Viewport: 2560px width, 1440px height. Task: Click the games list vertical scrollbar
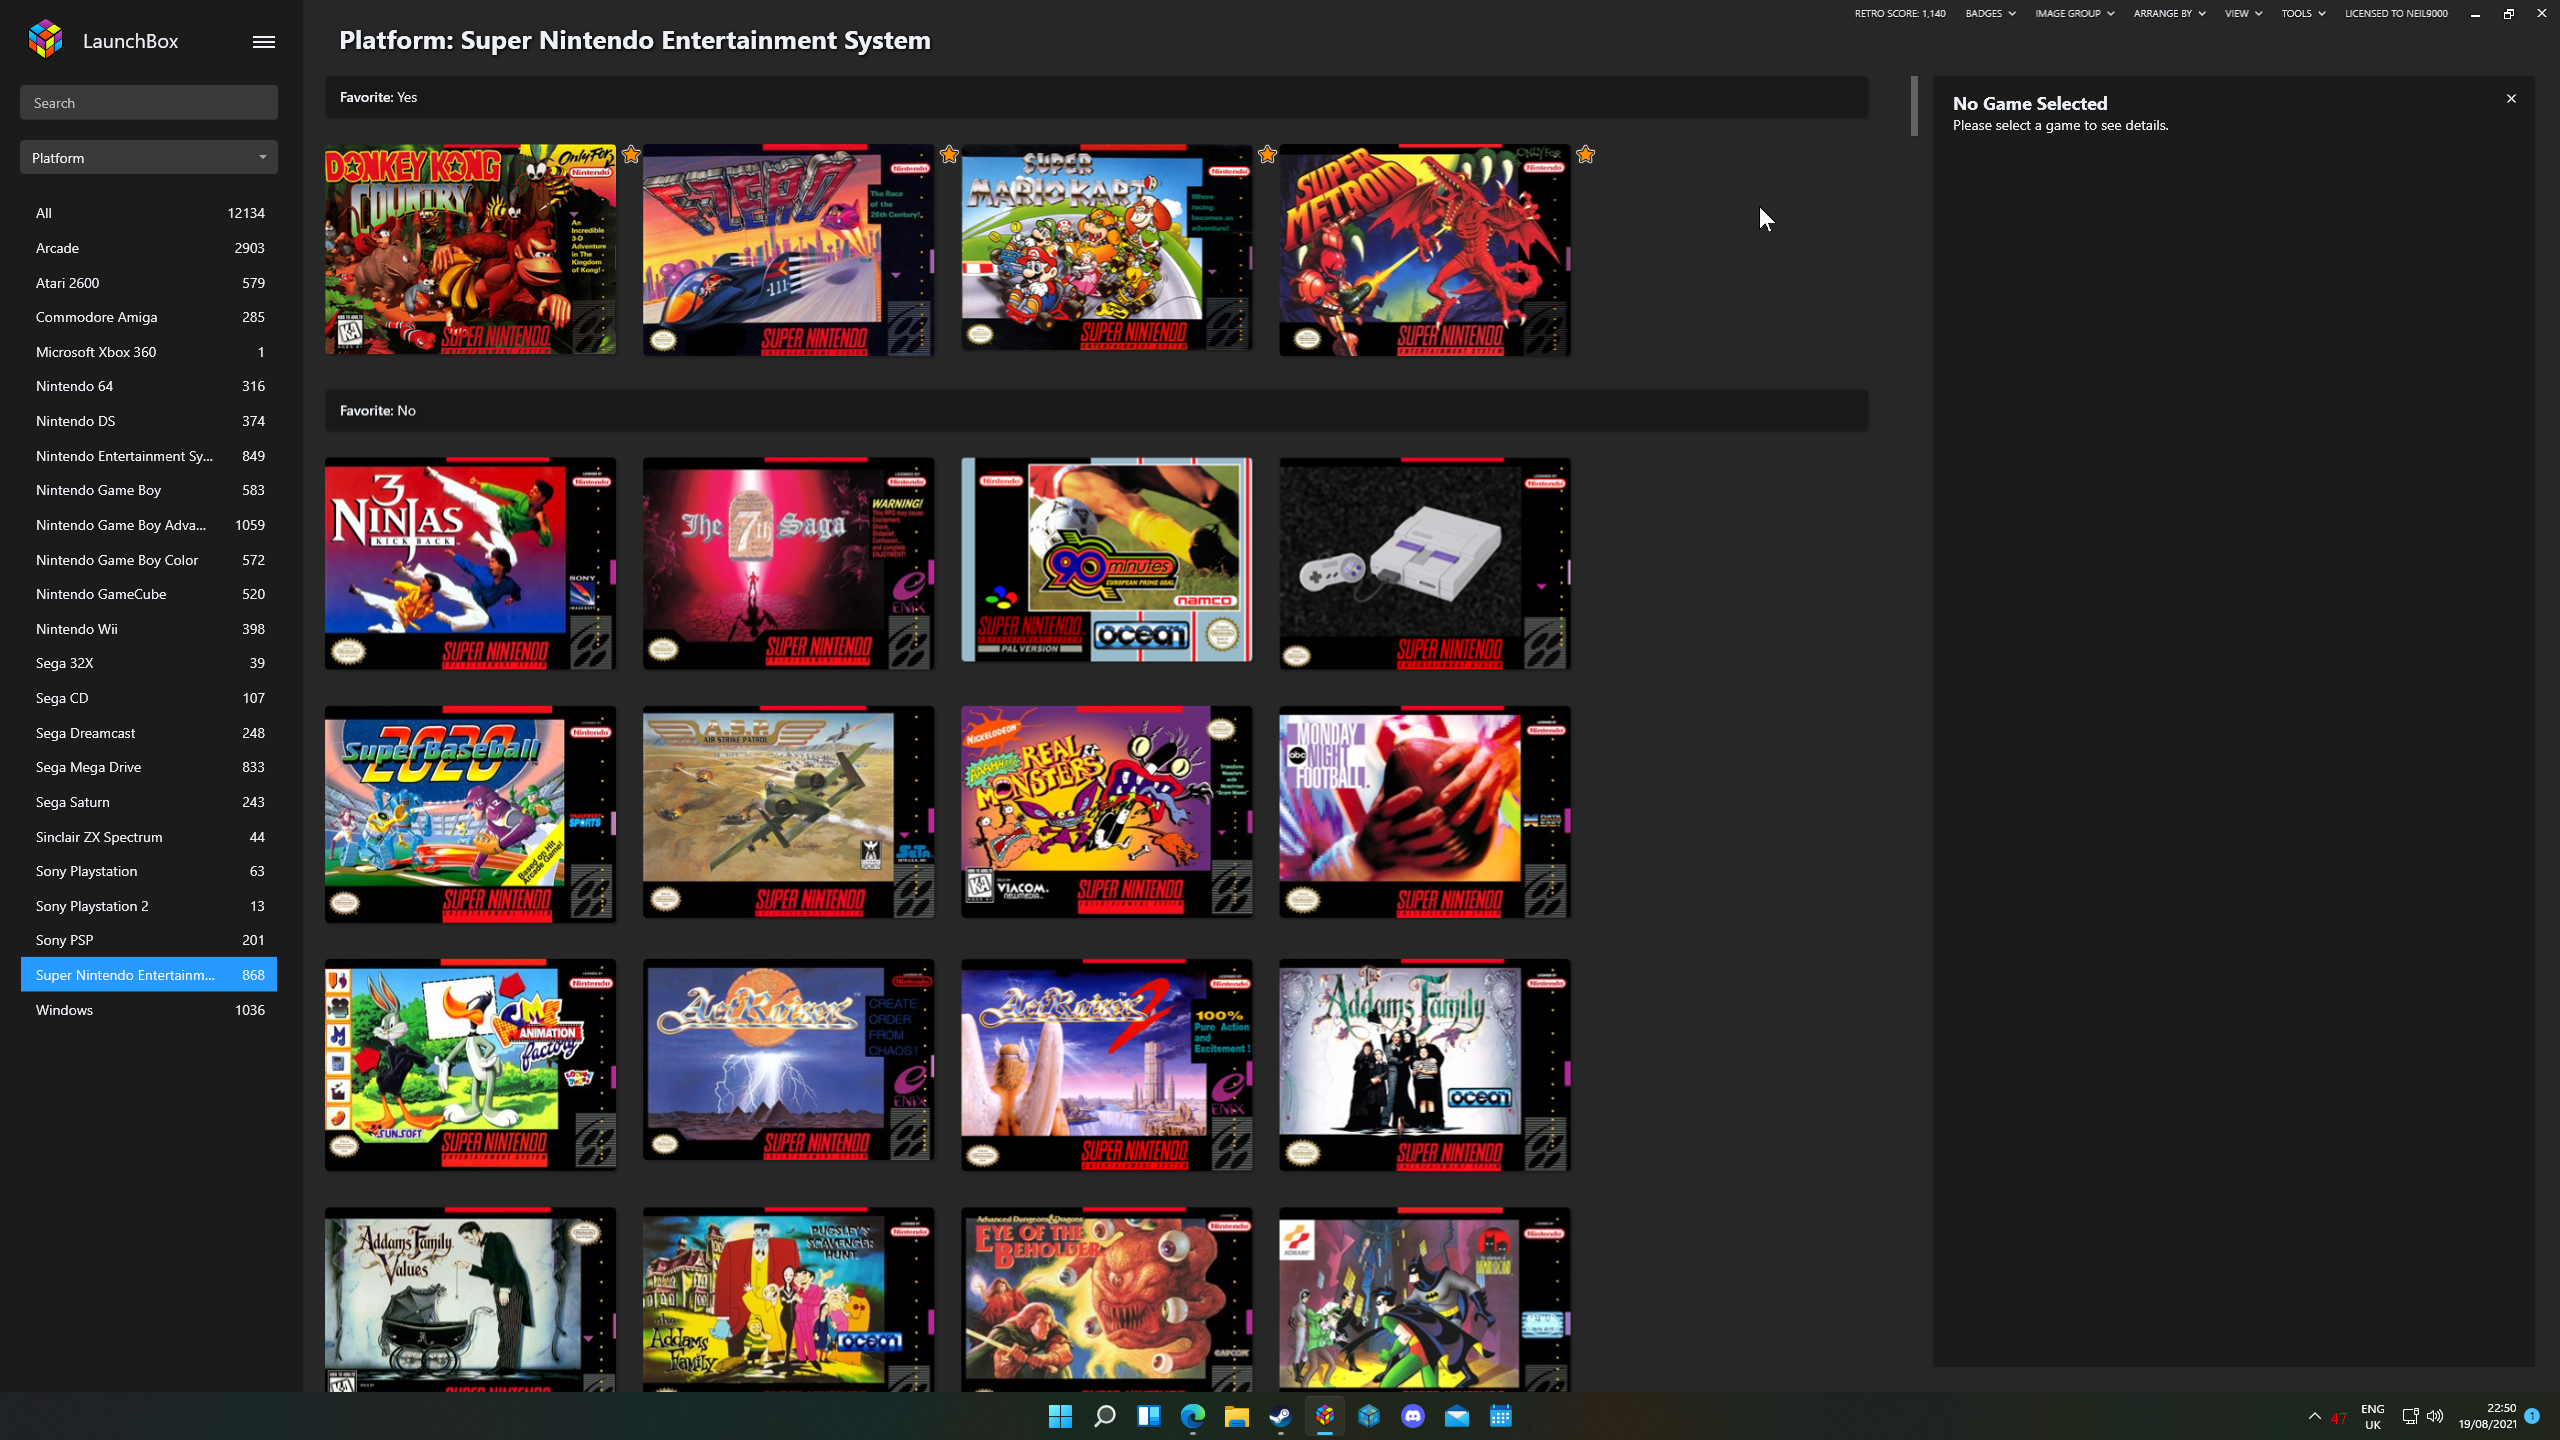click(x=1914, y=106)
